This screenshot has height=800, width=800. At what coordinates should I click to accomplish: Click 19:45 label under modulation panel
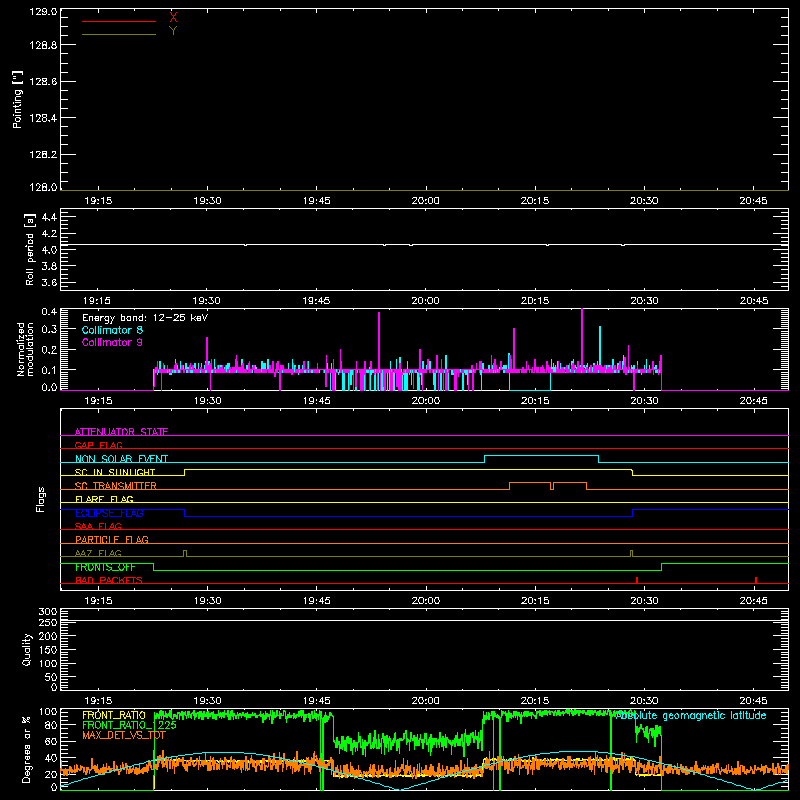(x=316, y=401)
